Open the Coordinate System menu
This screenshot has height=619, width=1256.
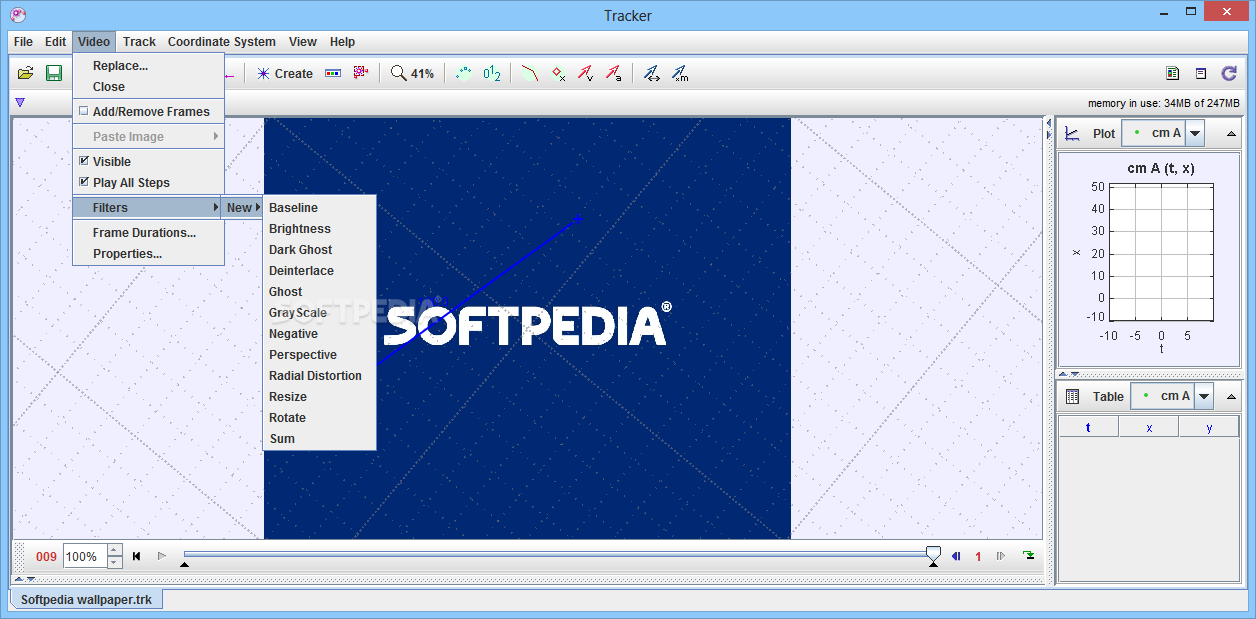click(x=222, y=42)
